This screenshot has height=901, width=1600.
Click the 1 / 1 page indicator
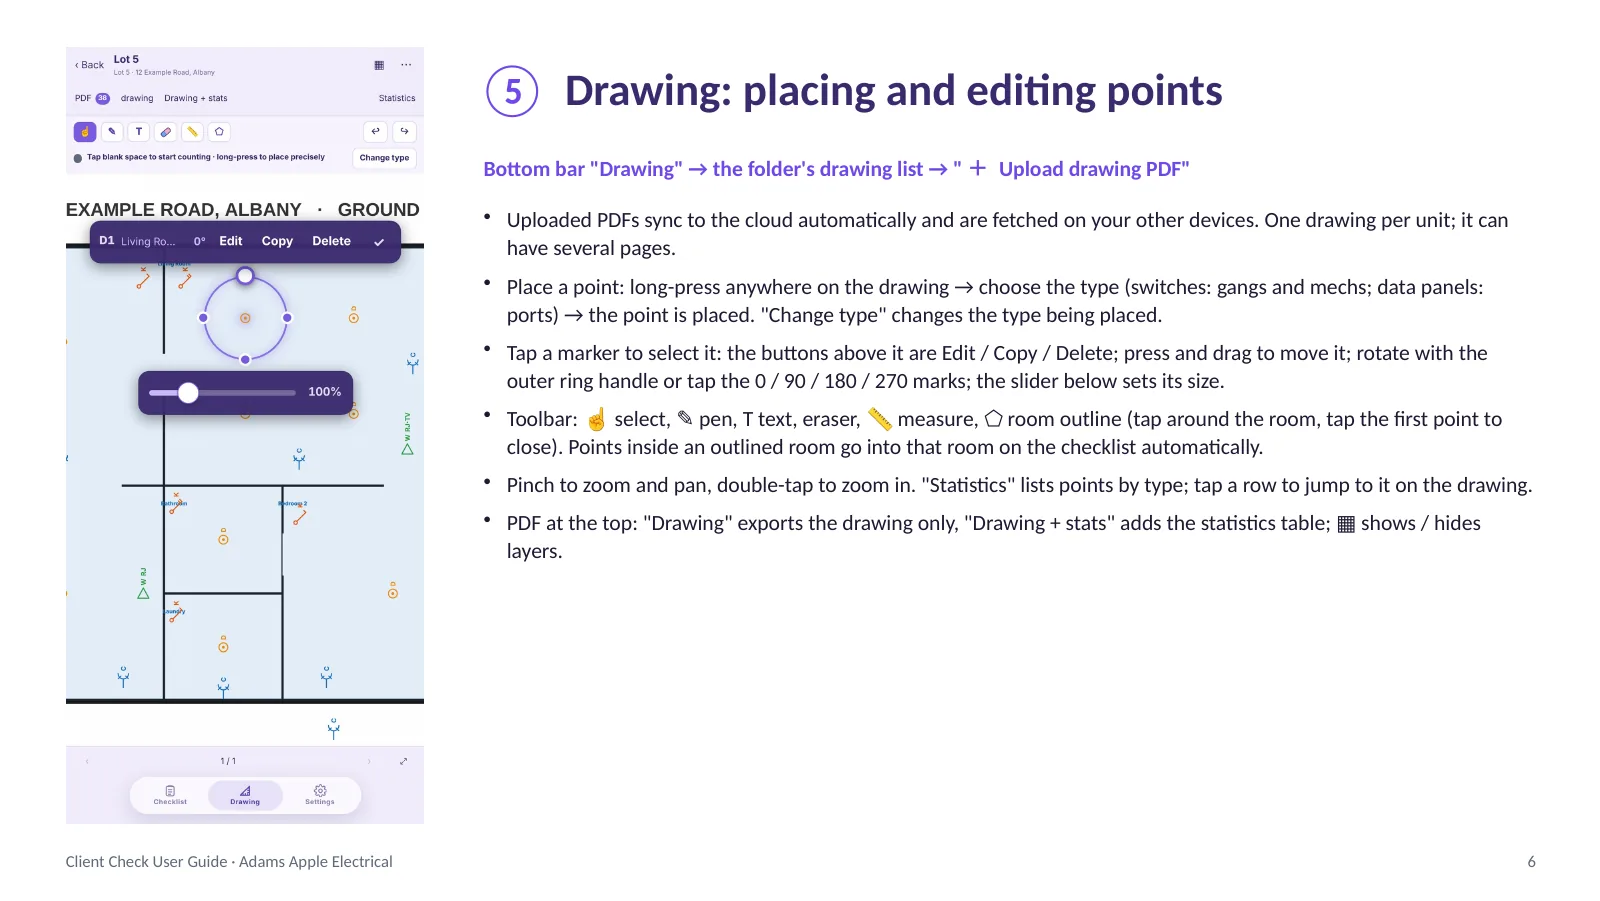(x=228, y=762)
